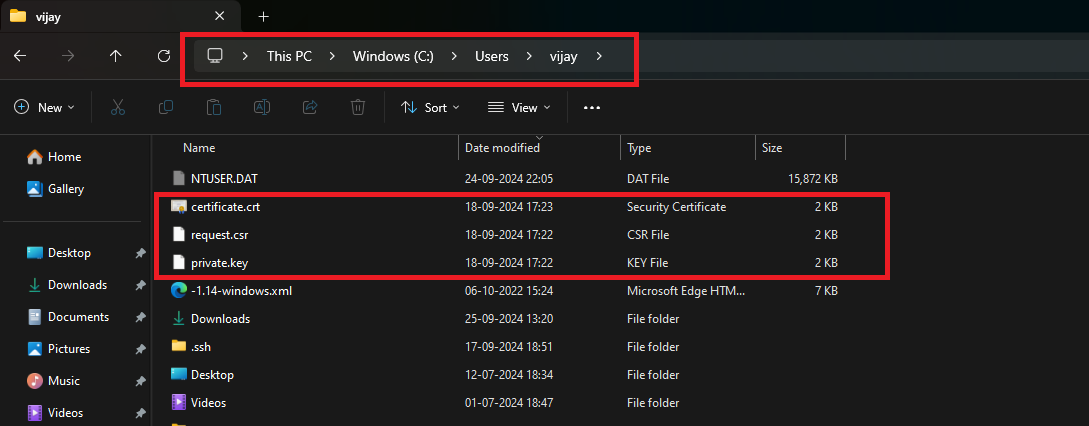1089x426 pixels.
Task: Open See more three-dots menu
Action: (x=592, y=107)
